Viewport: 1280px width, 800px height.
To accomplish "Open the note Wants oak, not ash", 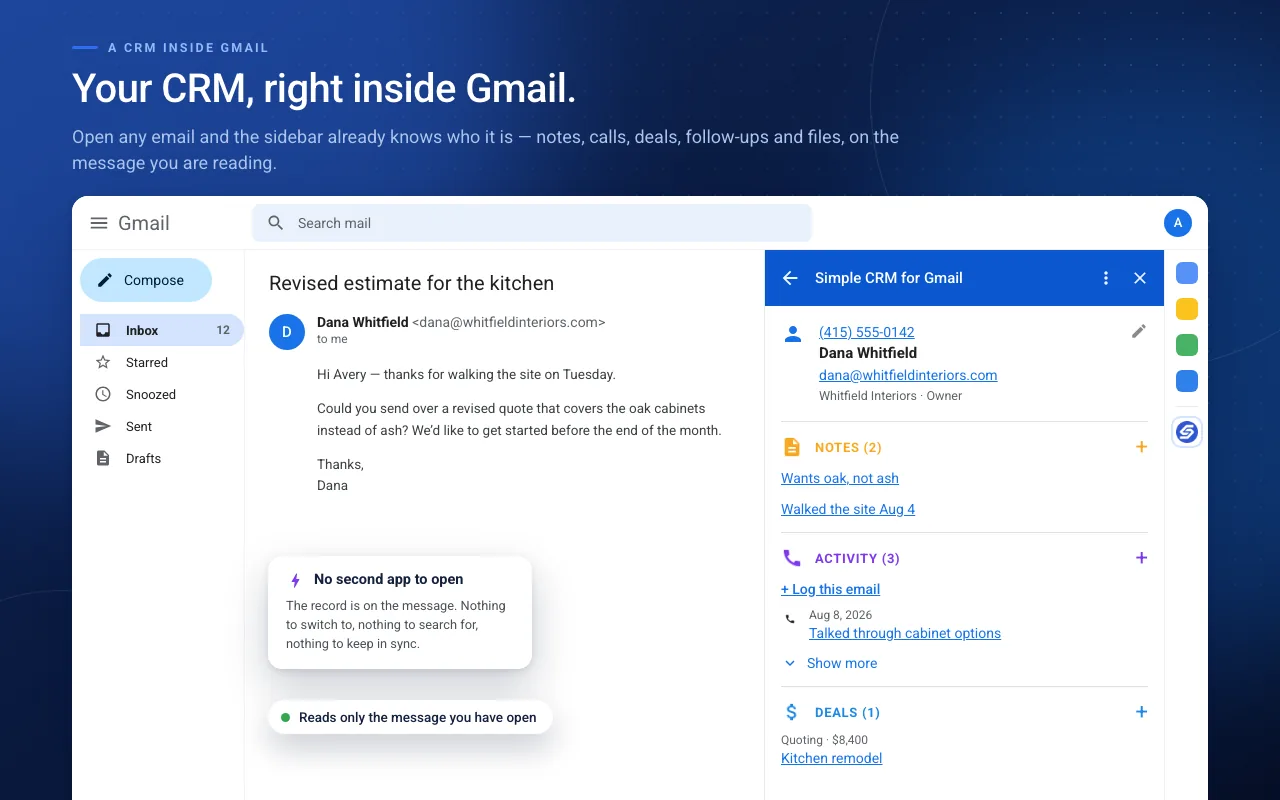I will (840, 478).
